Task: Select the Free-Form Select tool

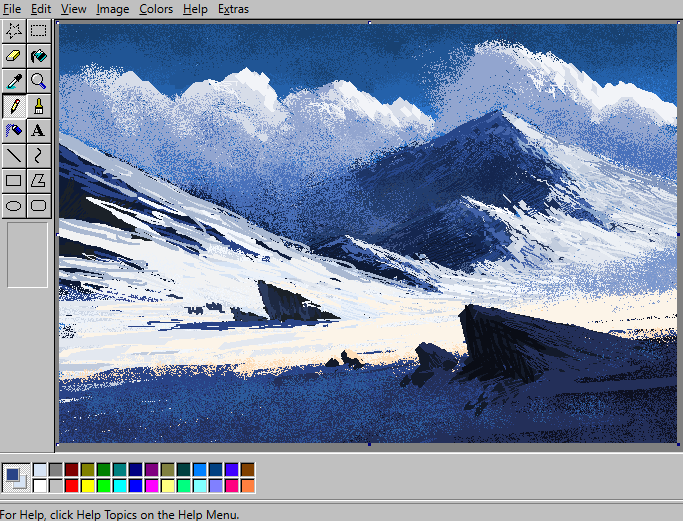Action: [14, 31]
